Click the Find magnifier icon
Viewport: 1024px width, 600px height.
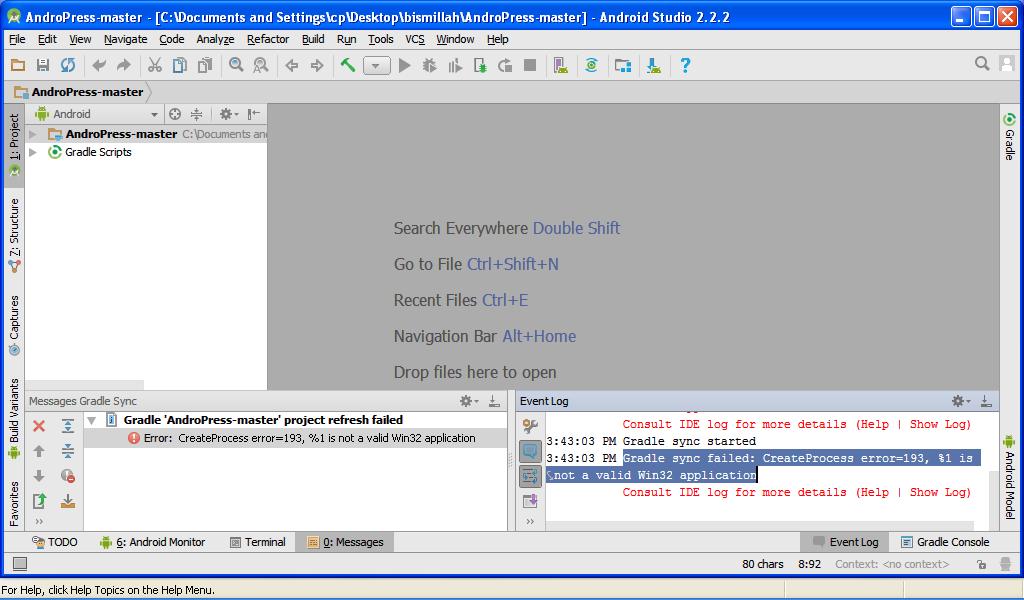[x=236, y=65]
